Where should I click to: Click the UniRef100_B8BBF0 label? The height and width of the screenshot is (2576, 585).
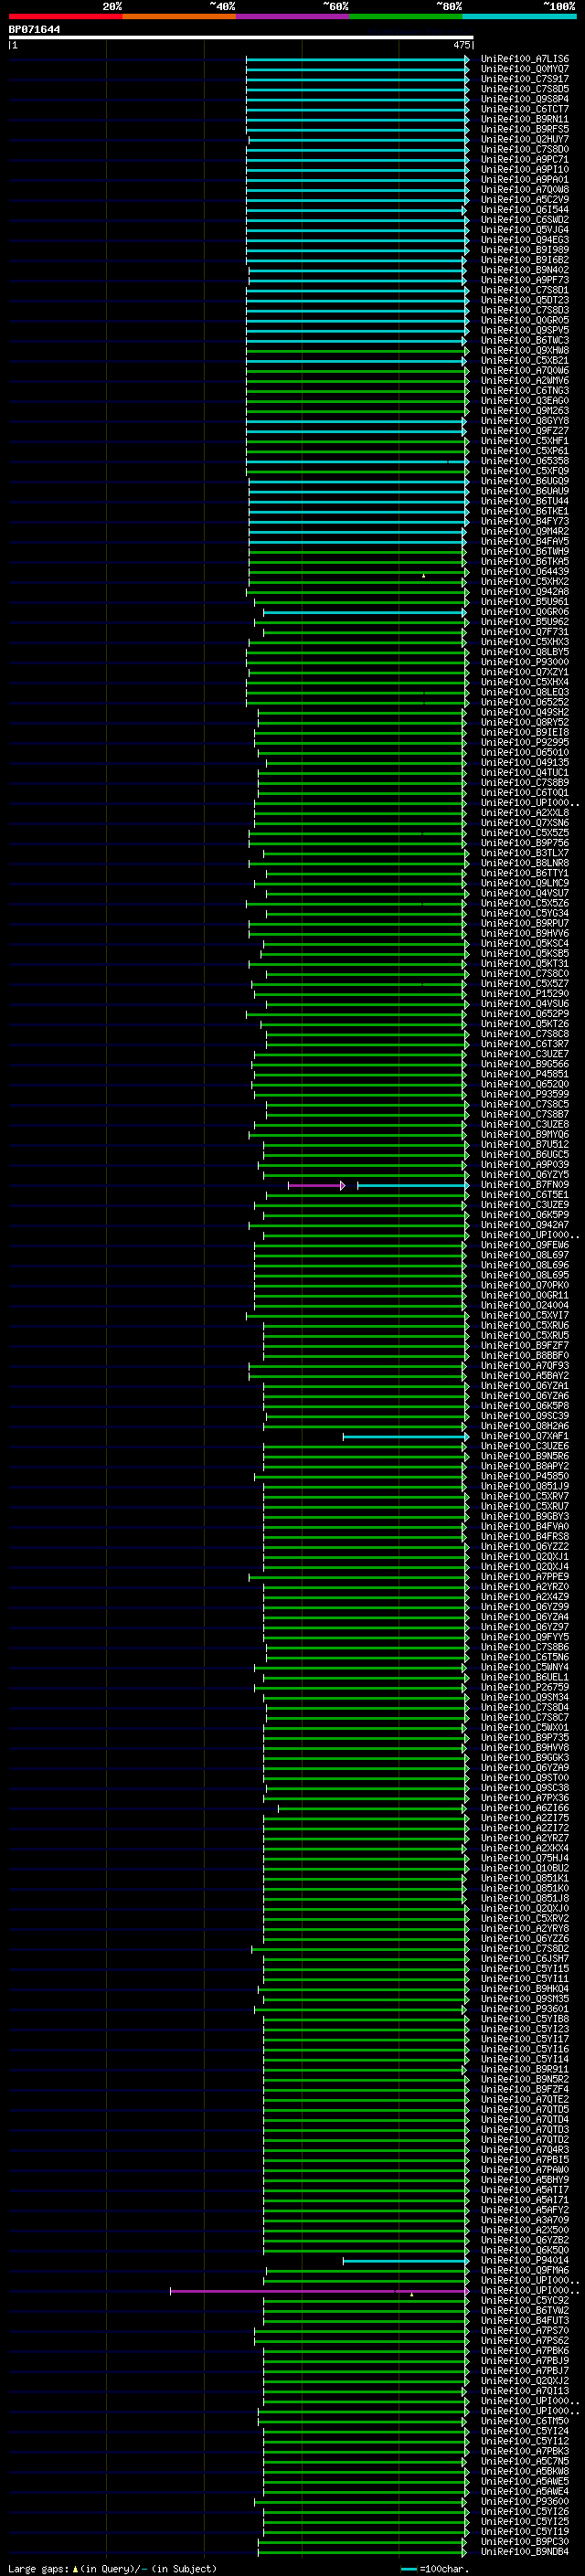[524, 1356]
